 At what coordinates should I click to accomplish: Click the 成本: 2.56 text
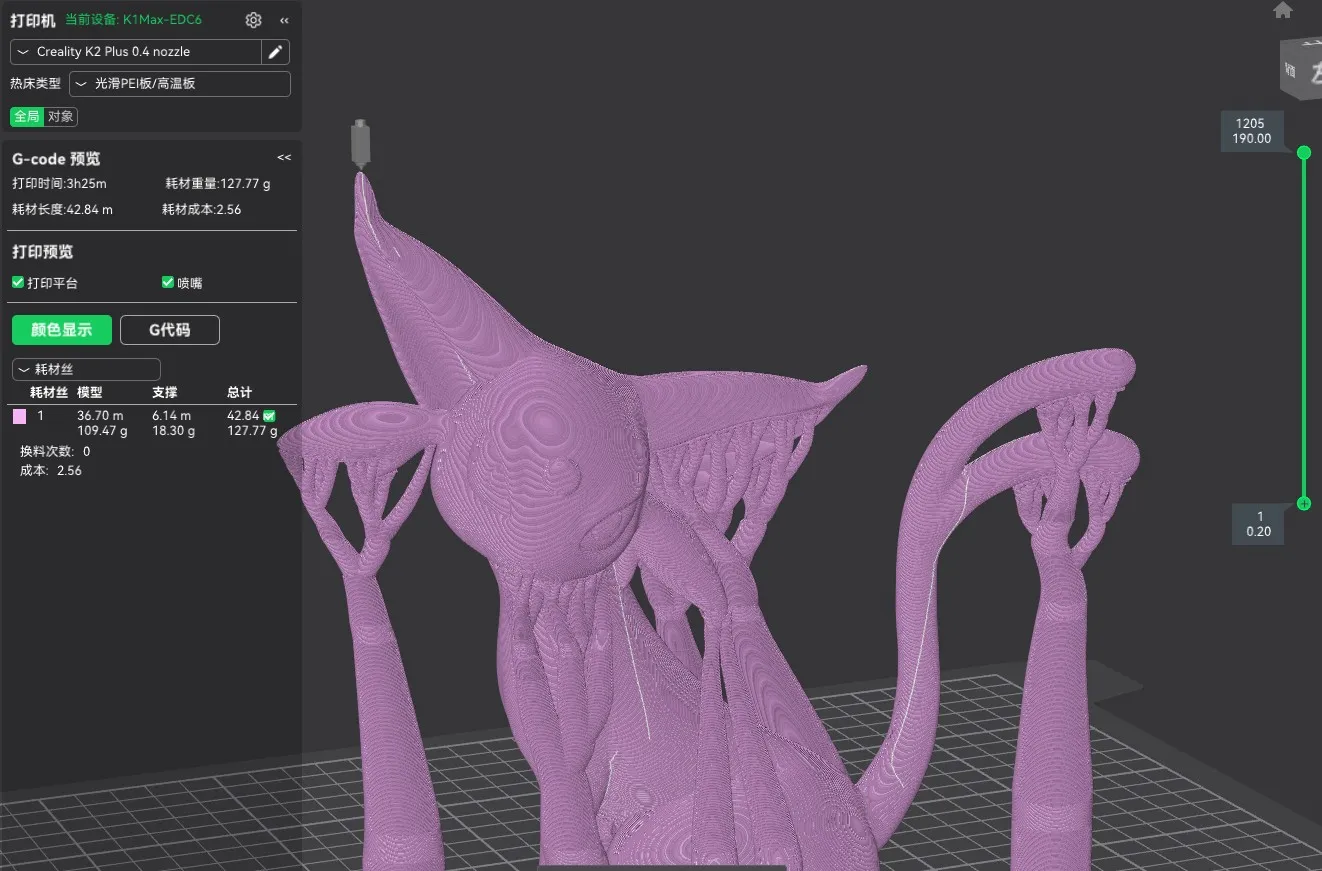point(51,471)
